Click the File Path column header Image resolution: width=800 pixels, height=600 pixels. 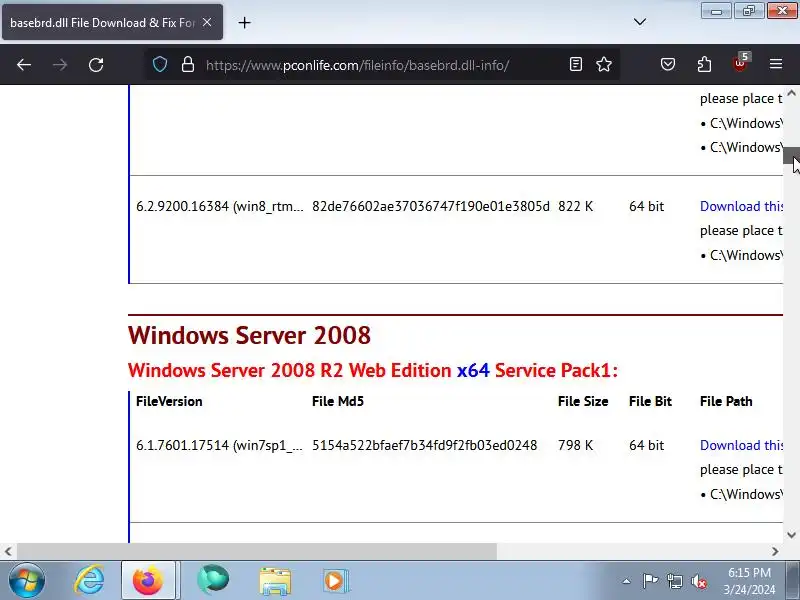coord(726,401)
